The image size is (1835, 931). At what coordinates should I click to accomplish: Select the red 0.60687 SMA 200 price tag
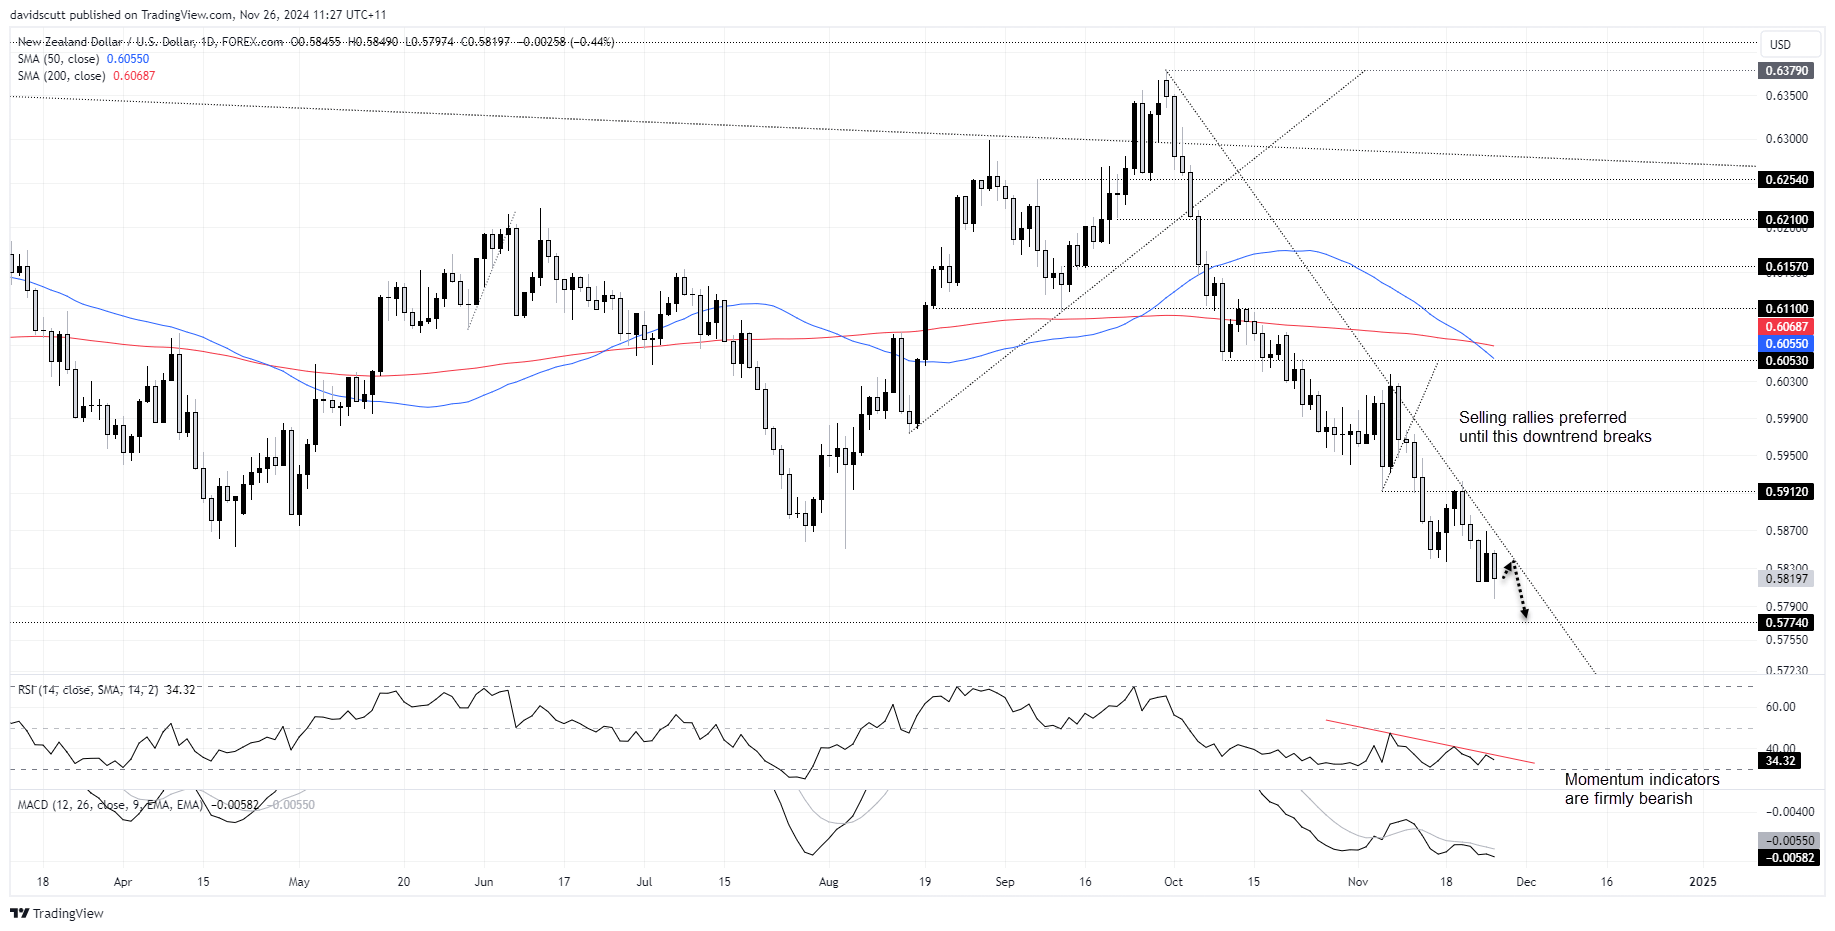[1786, 327]
